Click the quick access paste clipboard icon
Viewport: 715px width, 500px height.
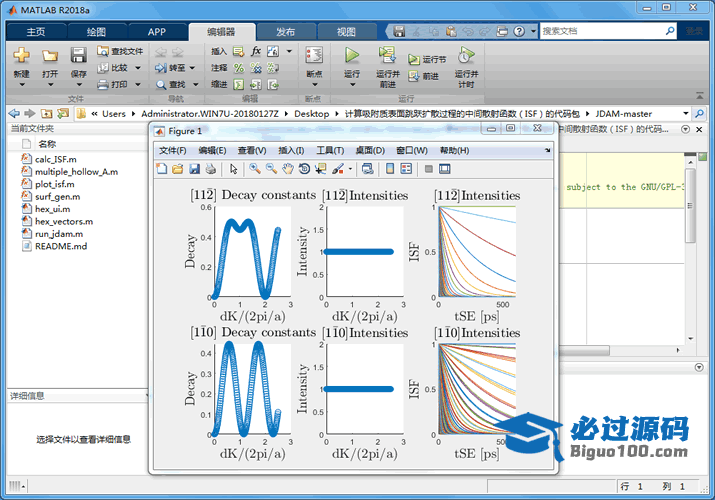[451, 31]
